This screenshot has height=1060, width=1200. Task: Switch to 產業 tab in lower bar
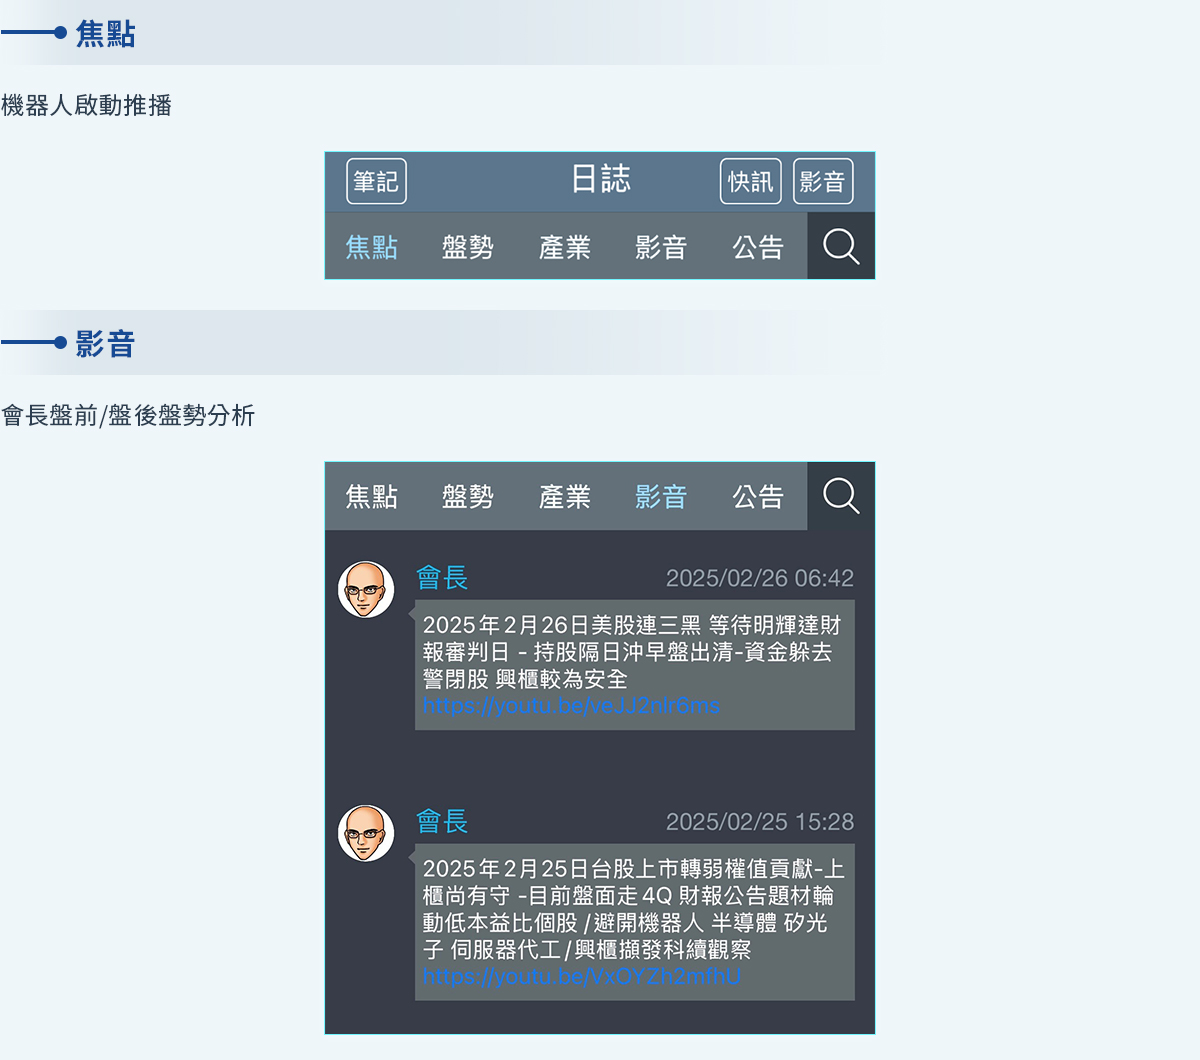pos(565,497)
